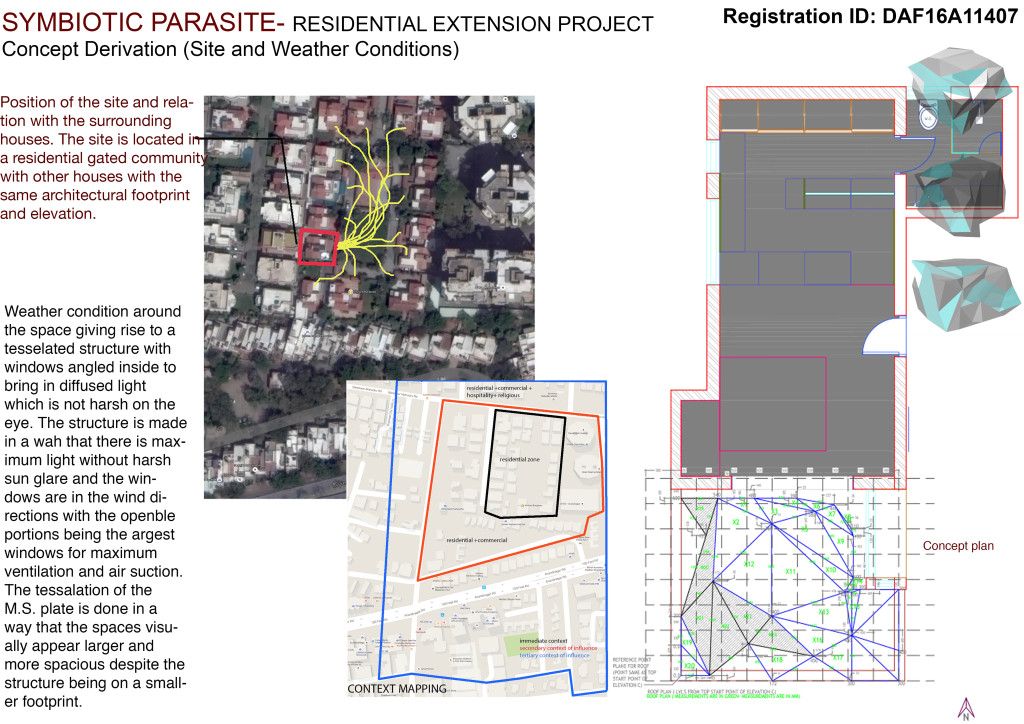This screenshot has height=724, width=1024.
Task: Click 'residential zone' map label
Action: [x=520, y=459]
